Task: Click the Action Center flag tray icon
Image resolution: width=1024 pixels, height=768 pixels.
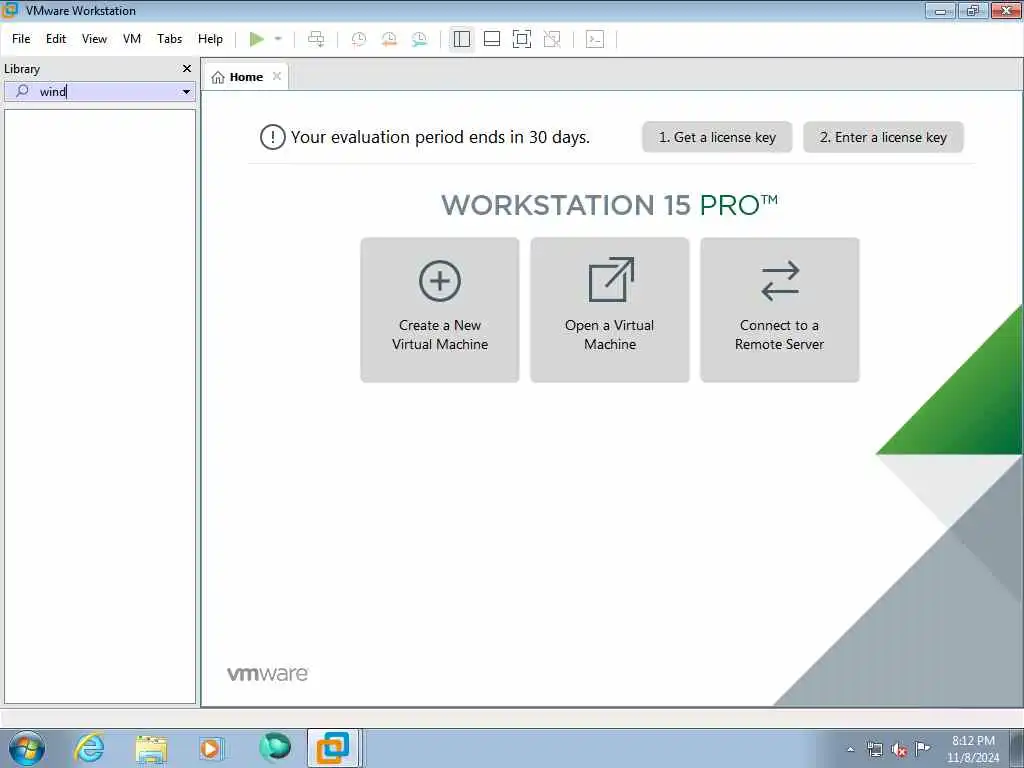Action: click(922, 748)
